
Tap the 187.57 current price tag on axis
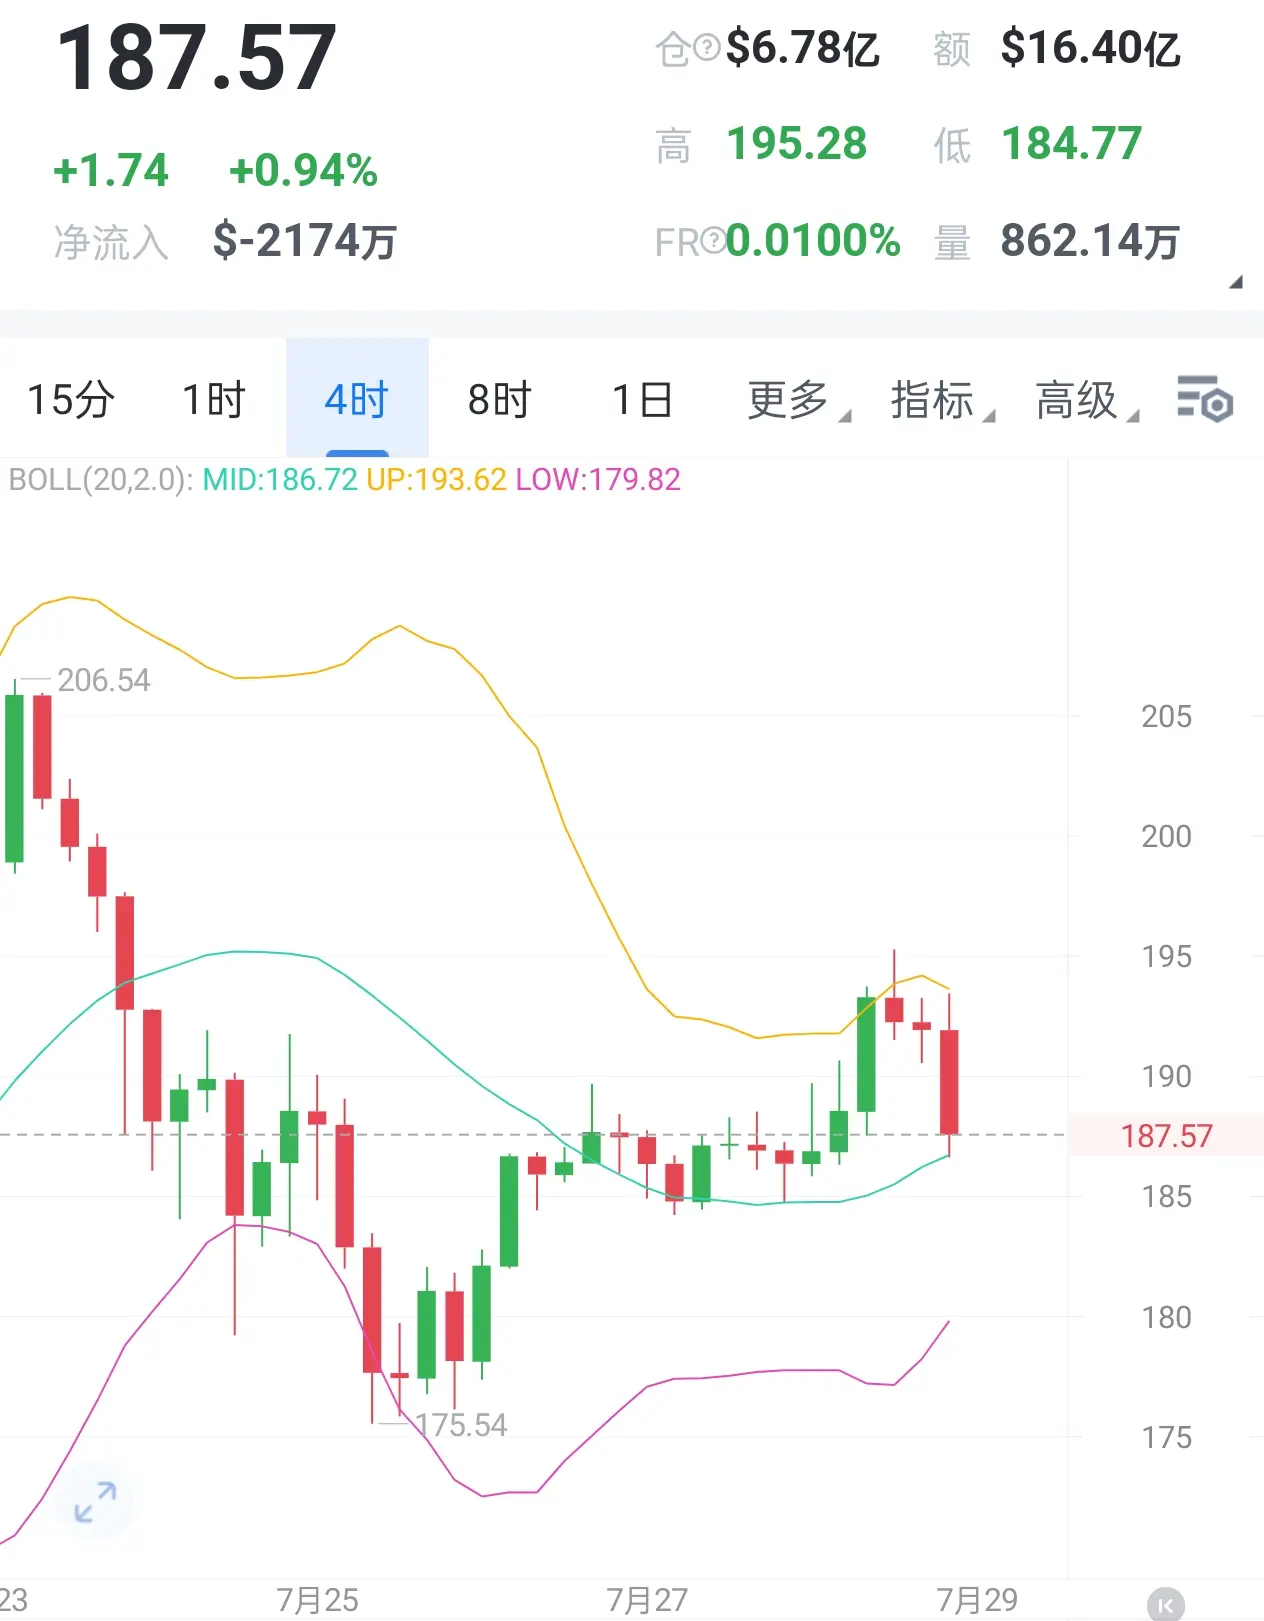coord(1166,1136)
